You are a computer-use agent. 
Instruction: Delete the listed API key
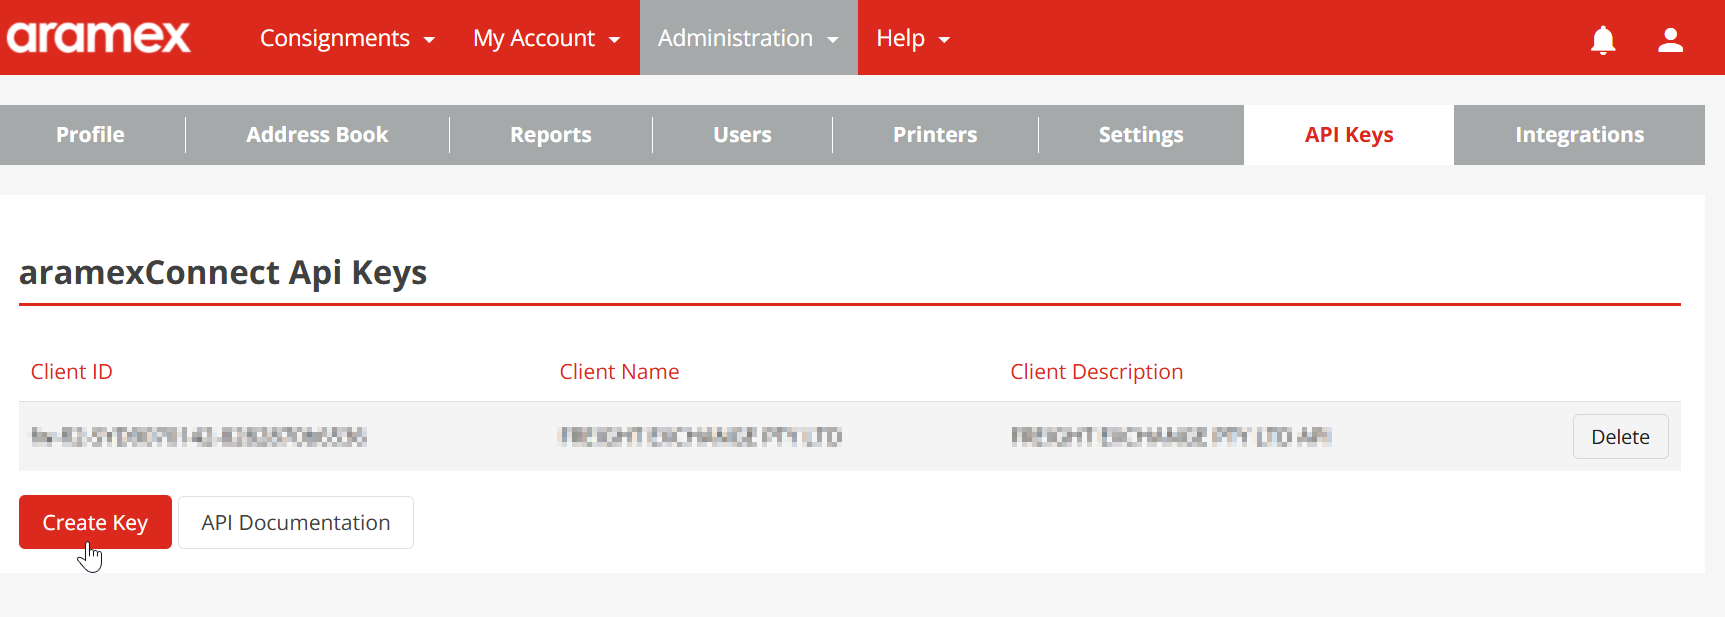1620,437
